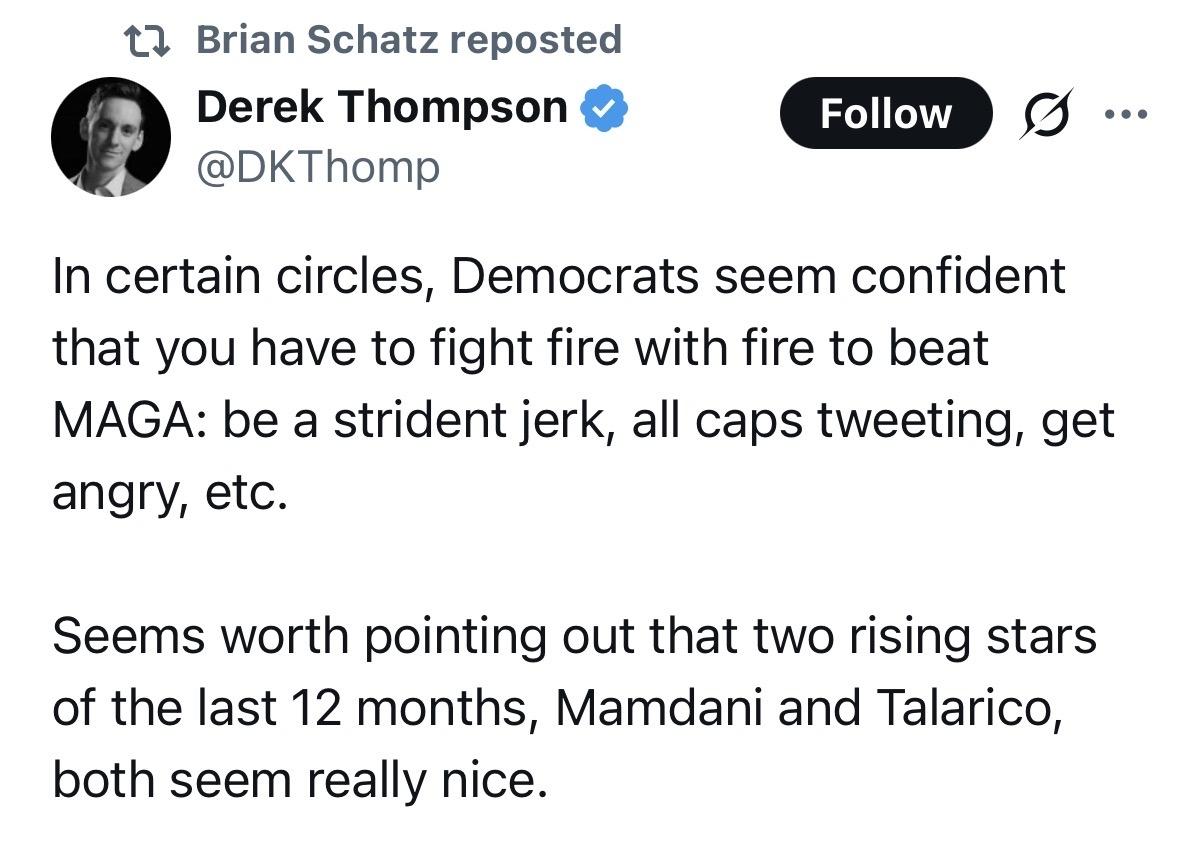Image resolution: width=1200 pixels, height=846 pixels.
Task: Click the phrase "really nice"
Action: point(427,780)
